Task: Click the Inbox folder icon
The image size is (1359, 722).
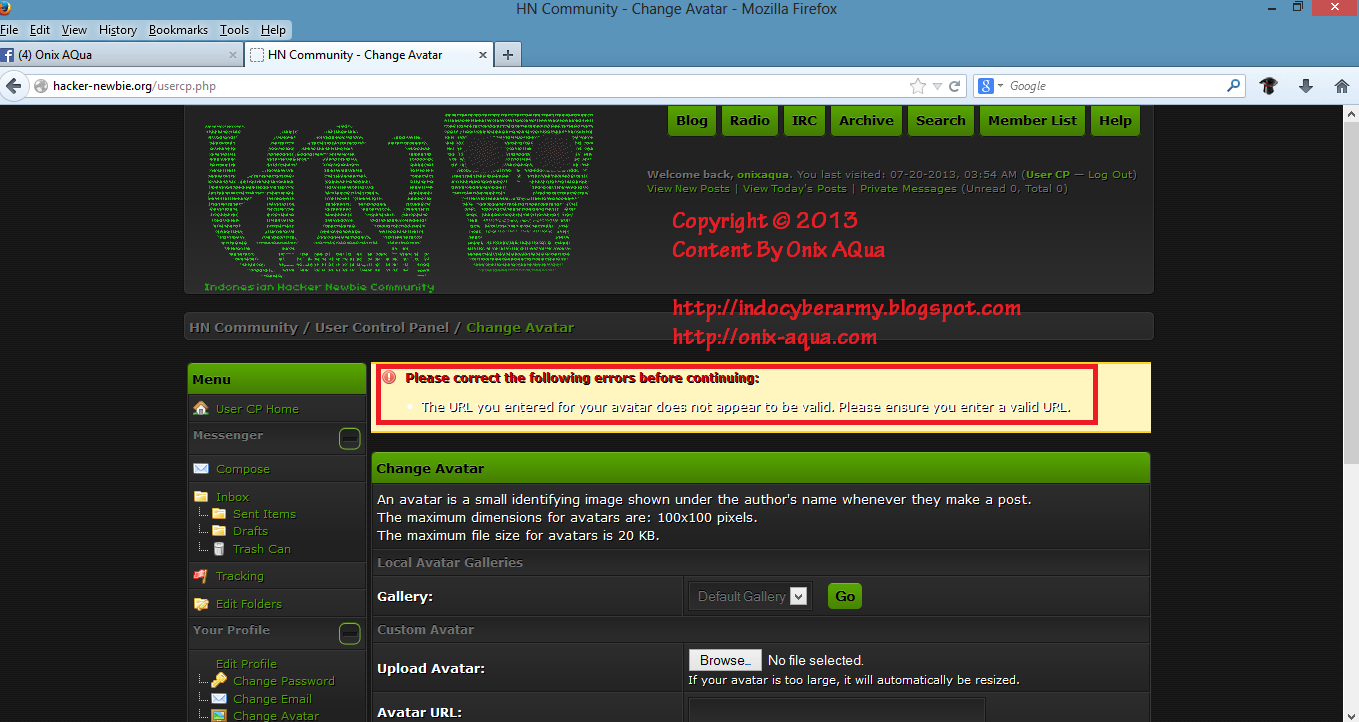Action: point(201,496)
